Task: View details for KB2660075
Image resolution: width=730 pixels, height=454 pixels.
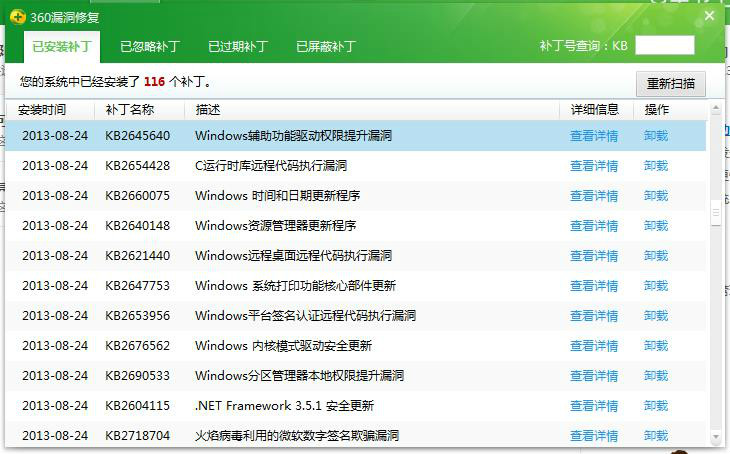Action: pos(594,196)
